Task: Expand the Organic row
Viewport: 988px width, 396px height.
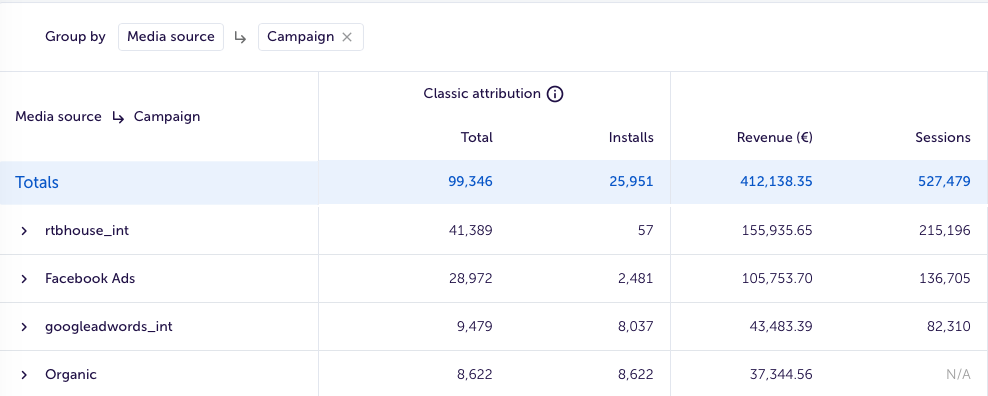Action: click(24, 375)
